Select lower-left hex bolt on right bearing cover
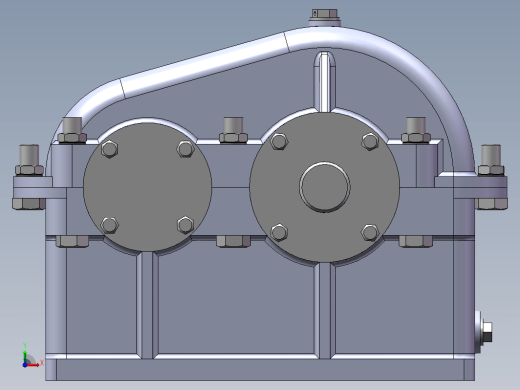 point(279,232)
